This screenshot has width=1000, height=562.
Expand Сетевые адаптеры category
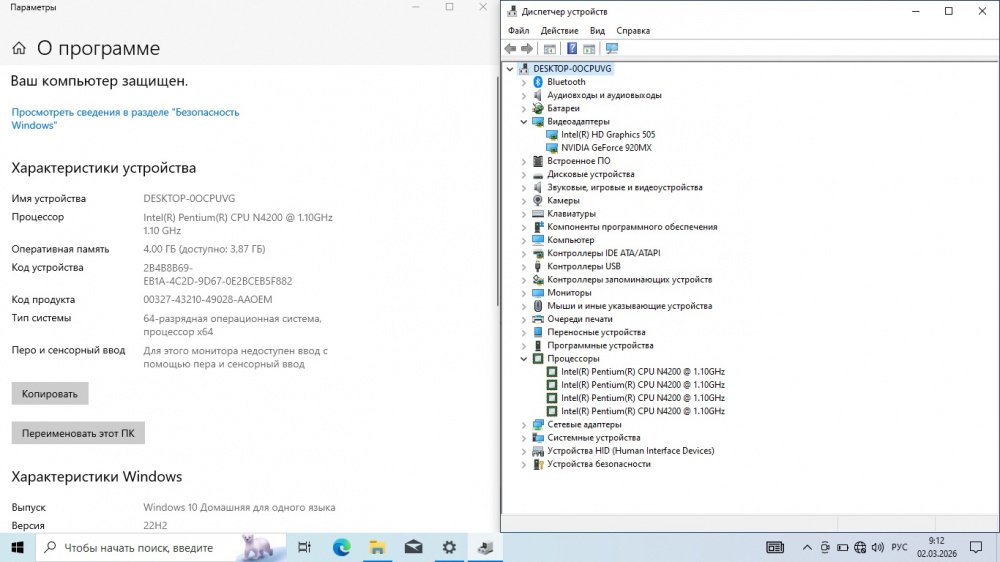click(524, 425)
